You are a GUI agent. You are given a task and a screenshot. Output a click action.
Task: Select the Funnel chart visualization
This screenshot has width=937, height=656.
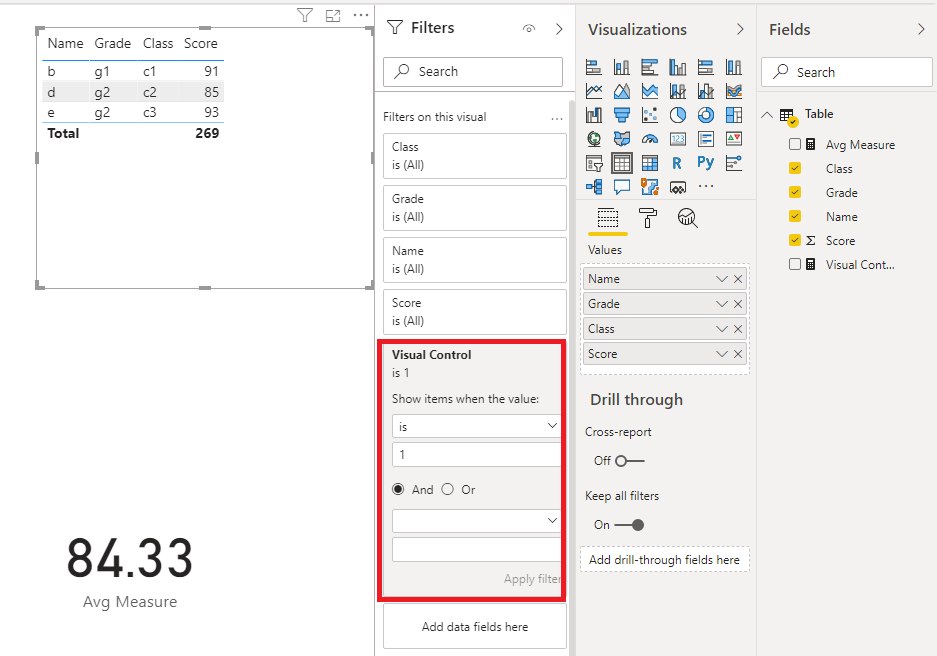point(621,115)
